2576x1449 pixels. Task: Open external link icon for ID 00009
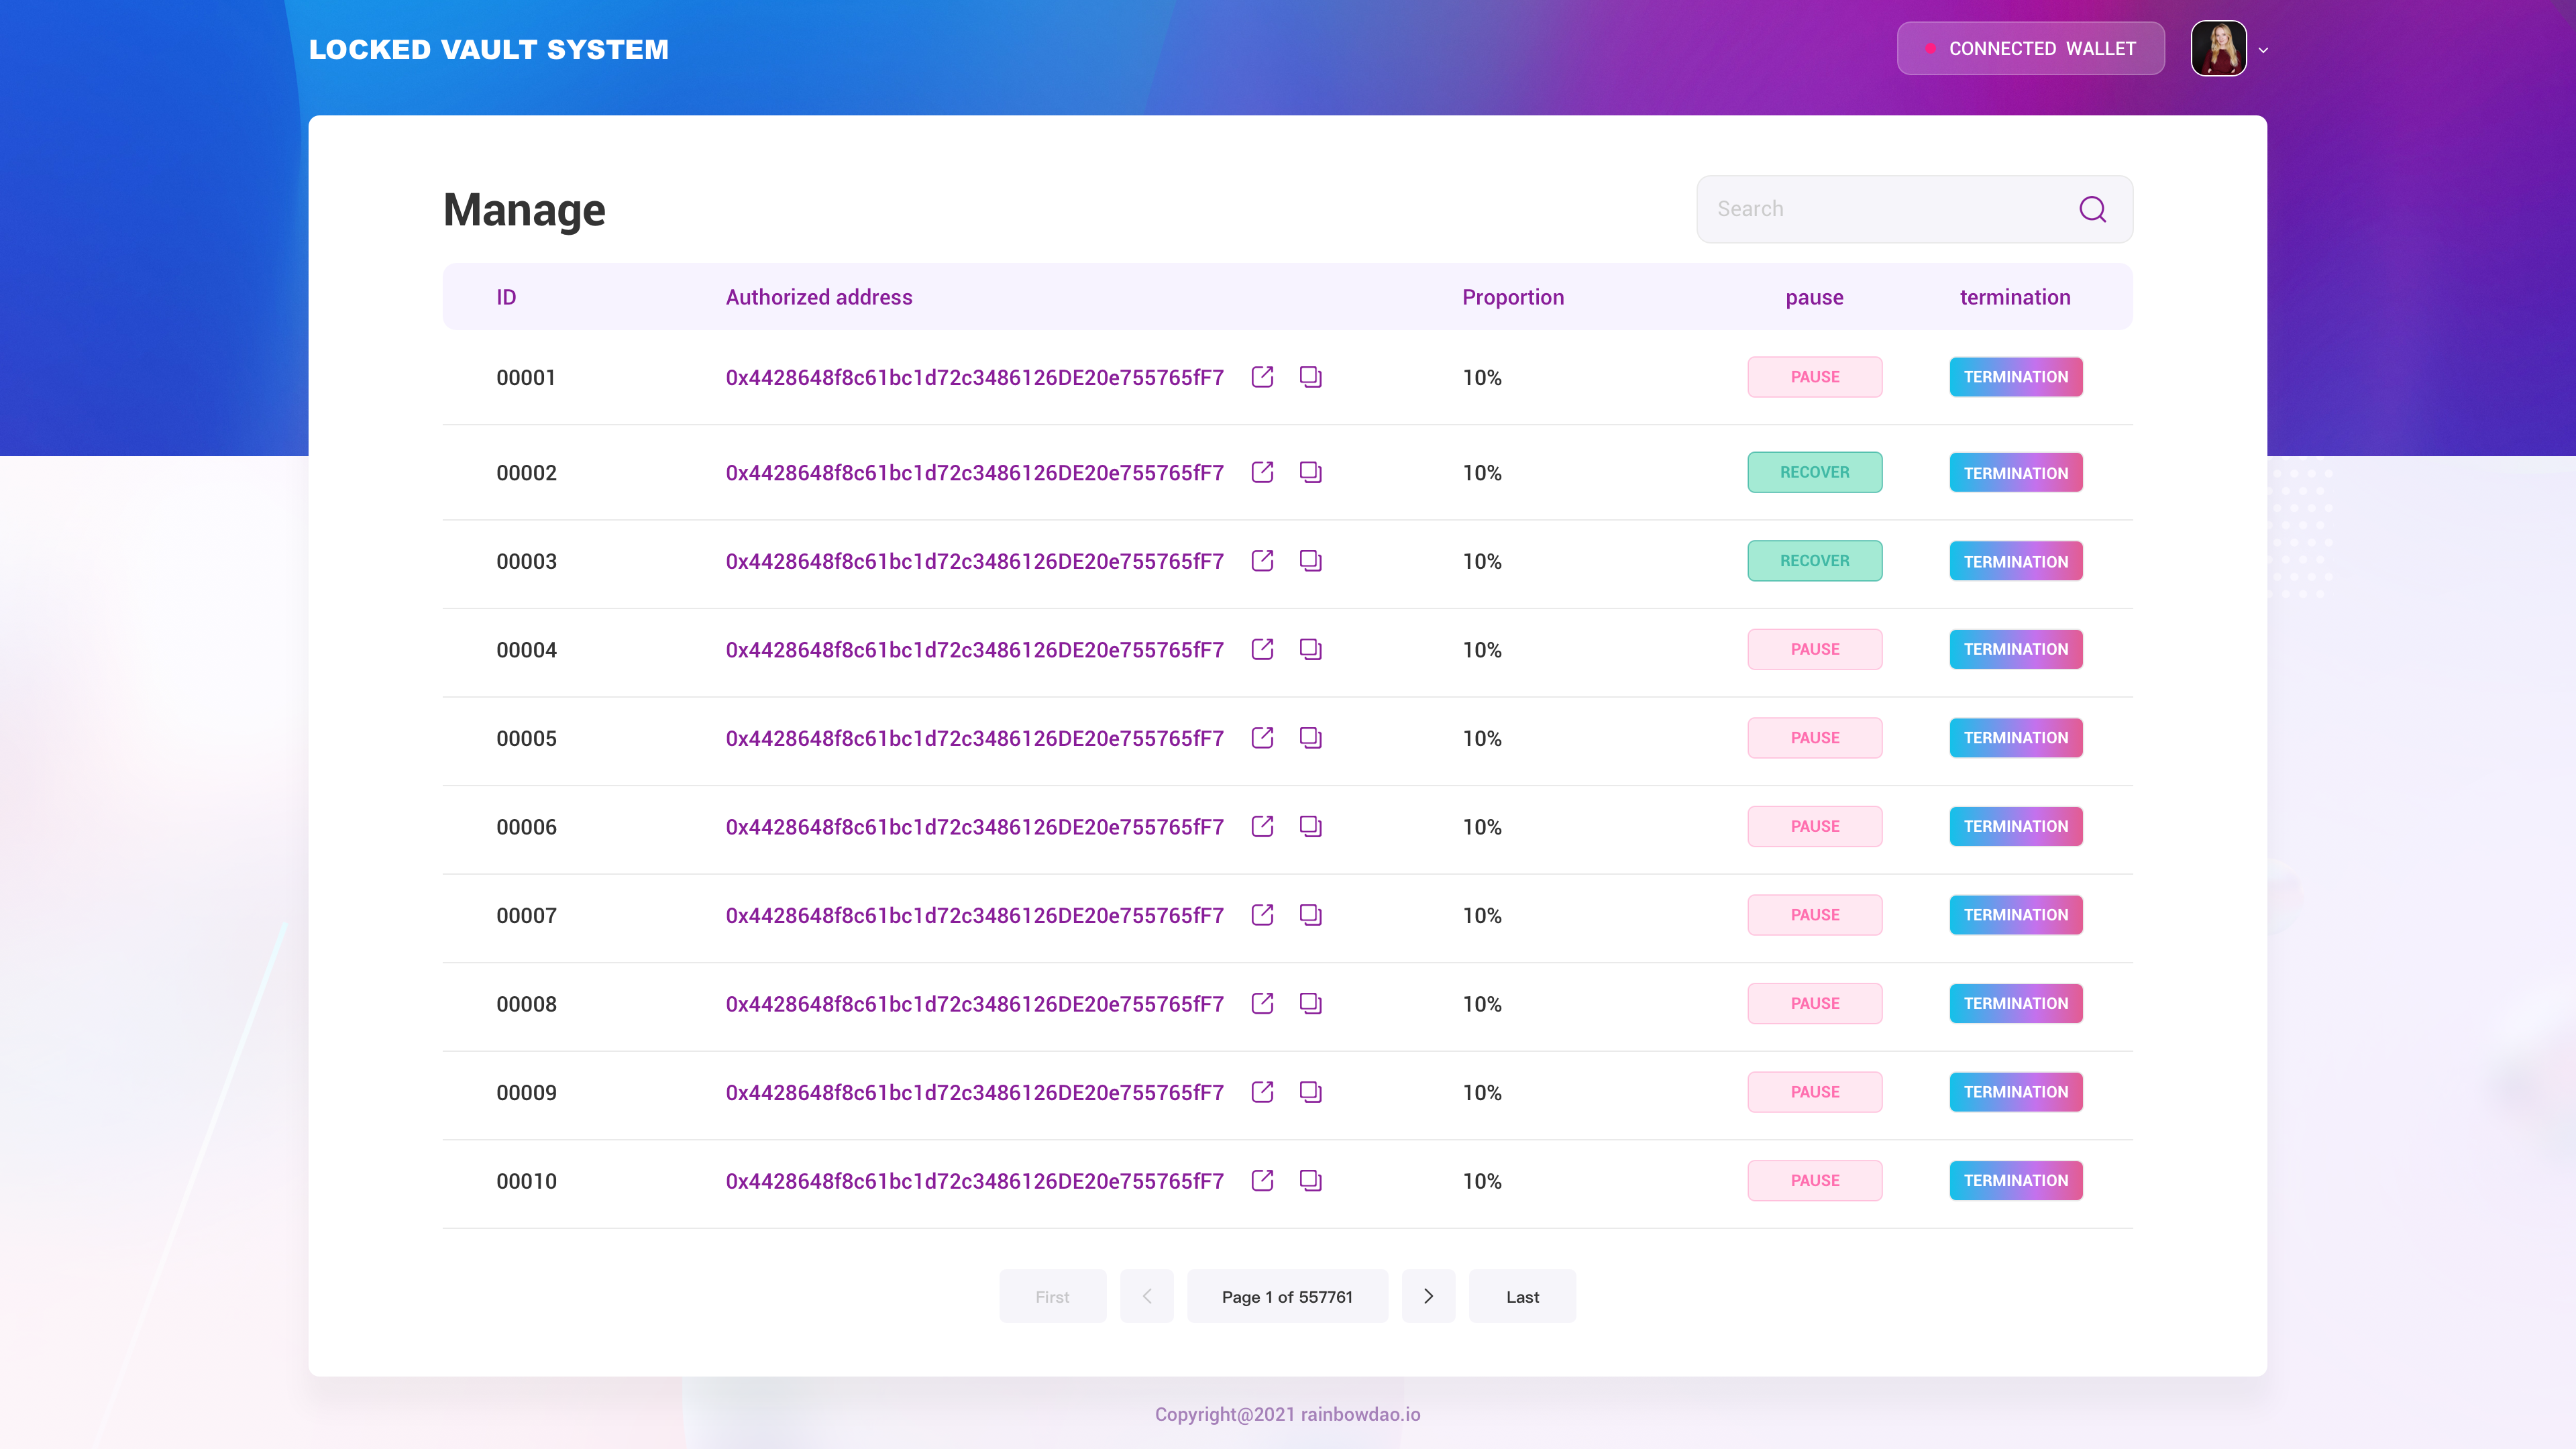point(1262,1092)
